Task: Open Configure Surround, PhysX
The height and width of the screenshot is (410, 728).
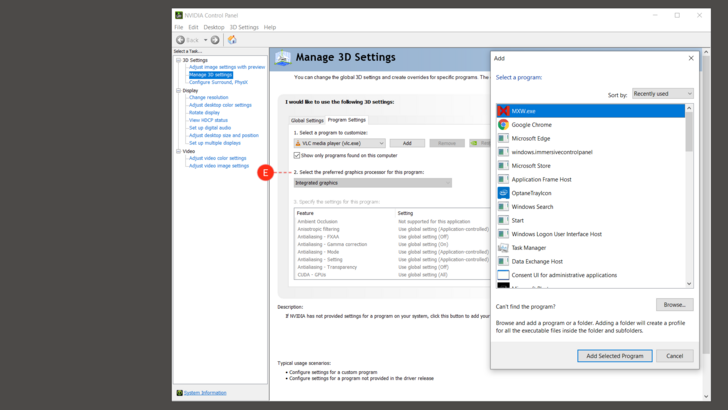Action: [x=218, y=82]
